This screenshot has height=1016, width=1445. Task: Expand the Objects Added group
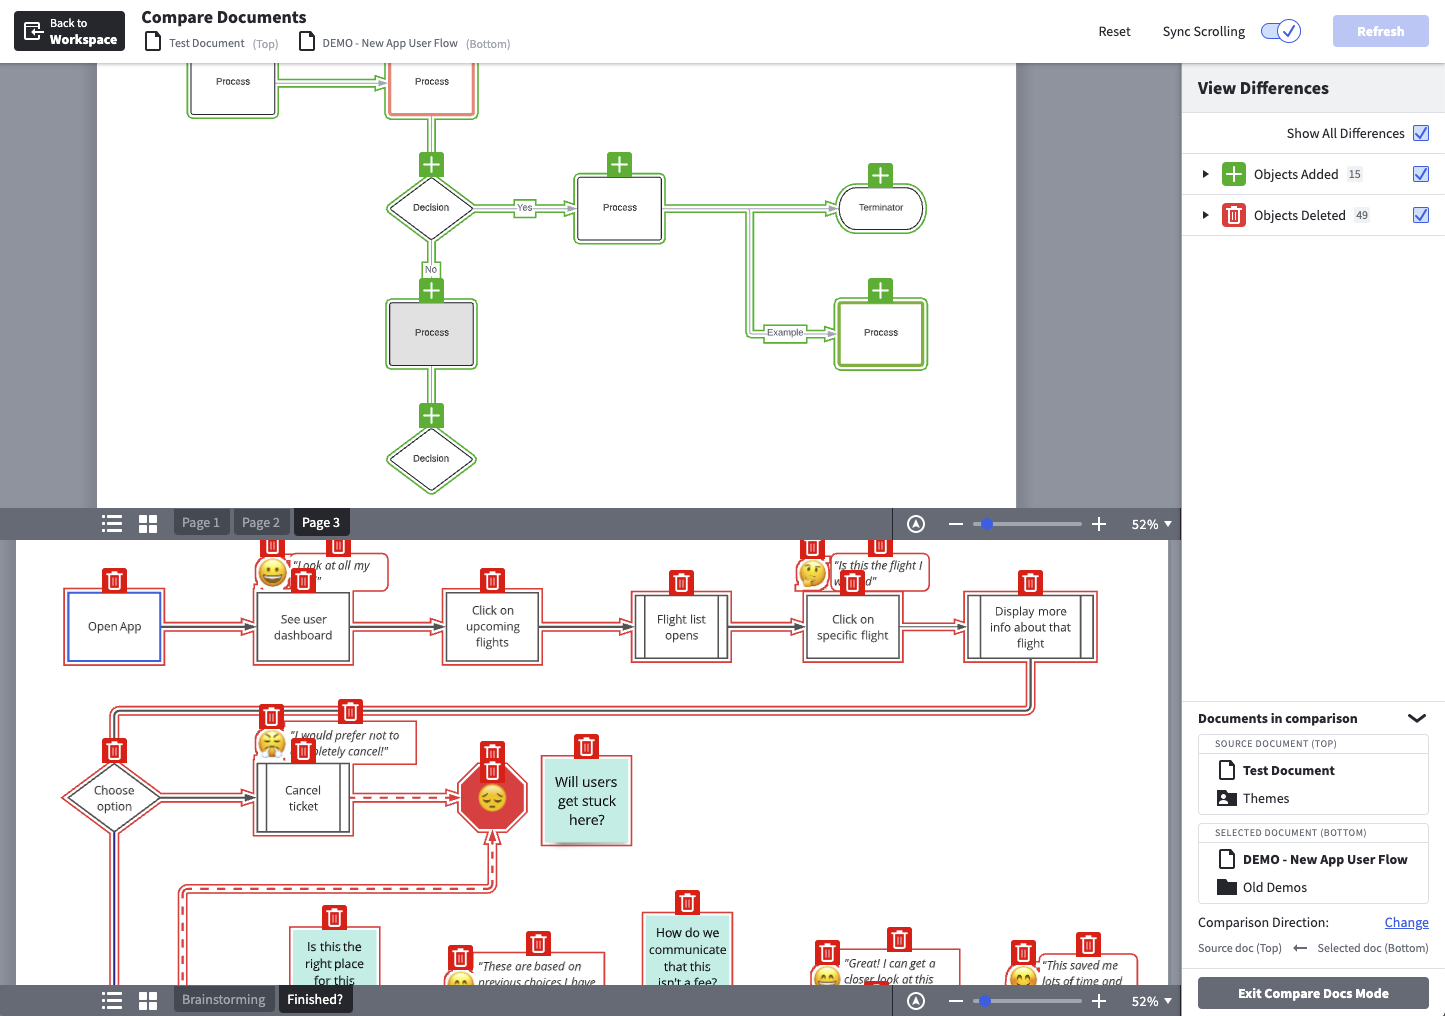coord(1205,173)
